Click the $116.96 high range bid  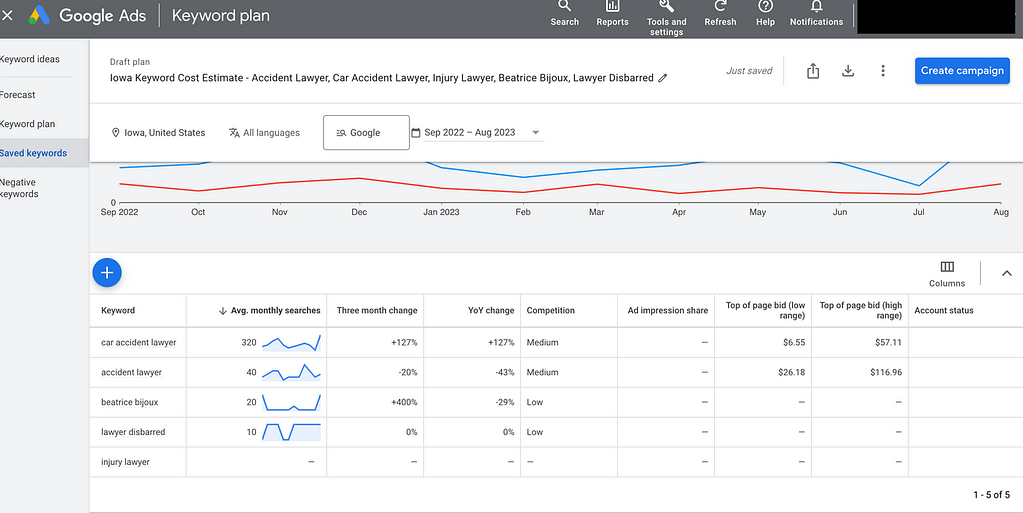[x=885, y=373]
